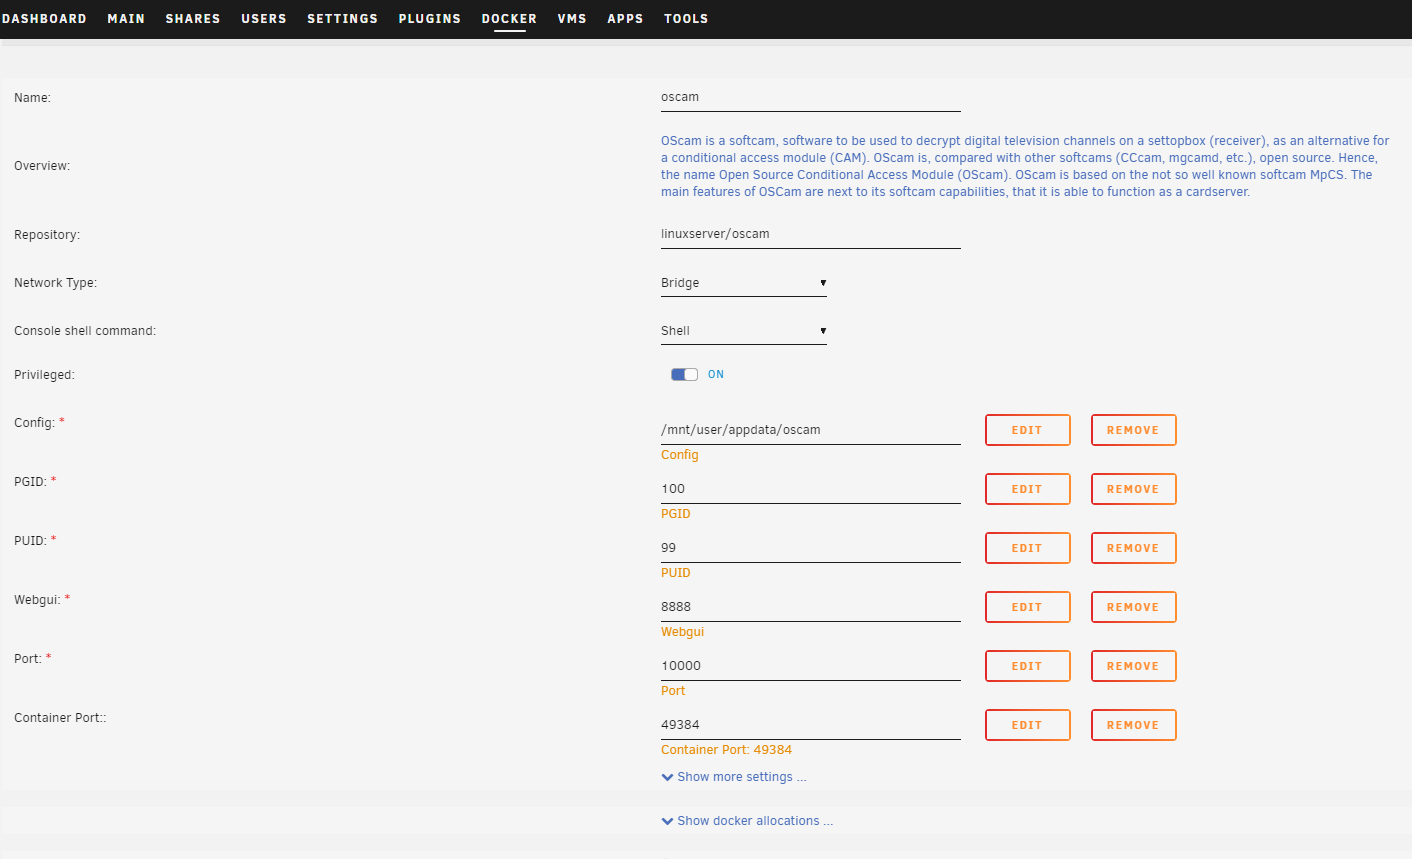Viewport: 1412px width, 859px height.
Task: Click the 'Repository:' label
Action: [x=47, y=235]
